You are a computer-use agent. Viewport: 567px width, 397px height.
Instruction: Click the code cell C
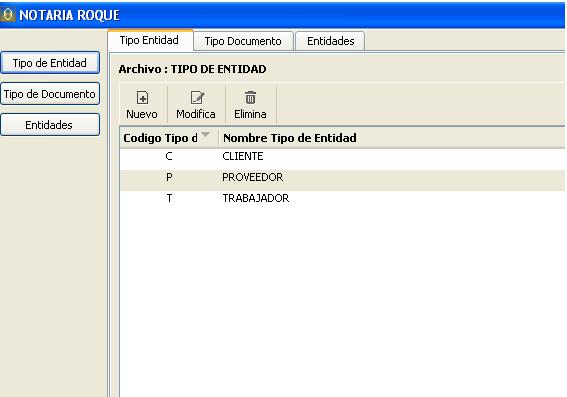169,157
